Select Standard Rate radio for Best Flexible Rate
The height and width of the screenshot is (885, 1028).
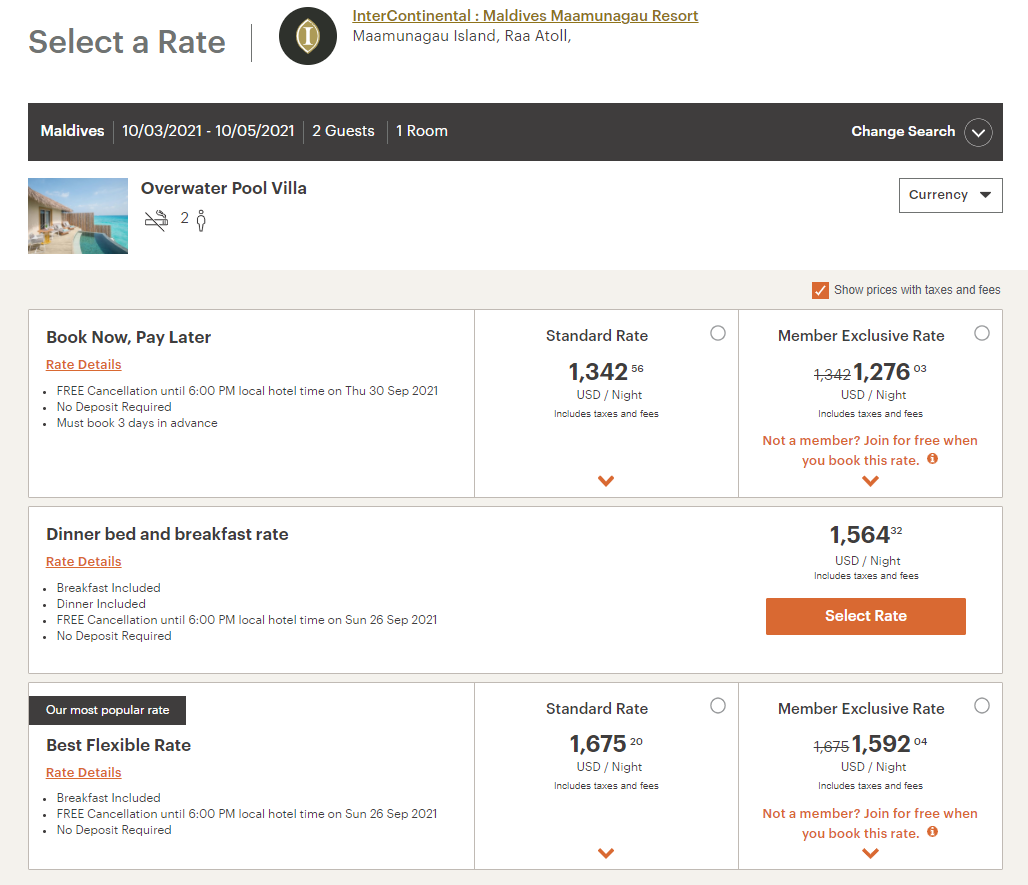717,705
